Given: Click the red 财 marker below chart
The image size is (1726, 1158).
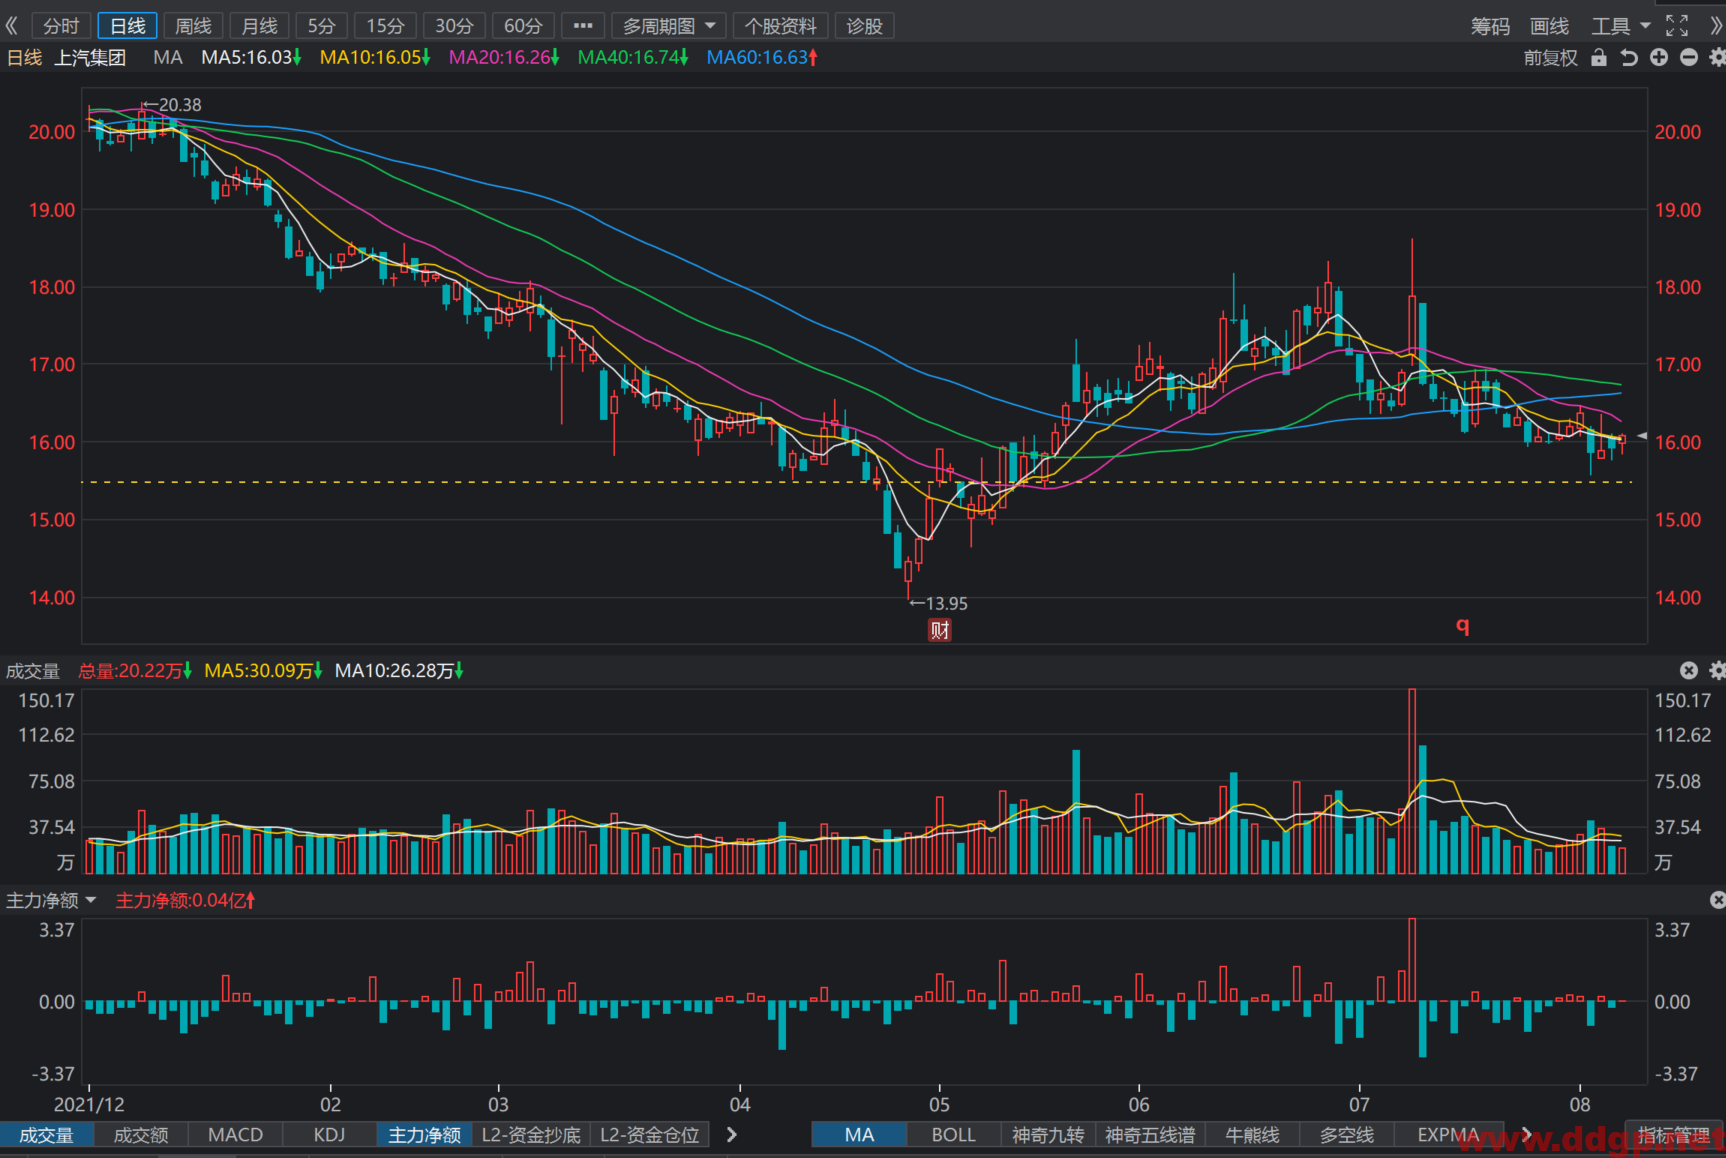Looking at the screenshot, I should pyautogui.click(x=940, y=630).
